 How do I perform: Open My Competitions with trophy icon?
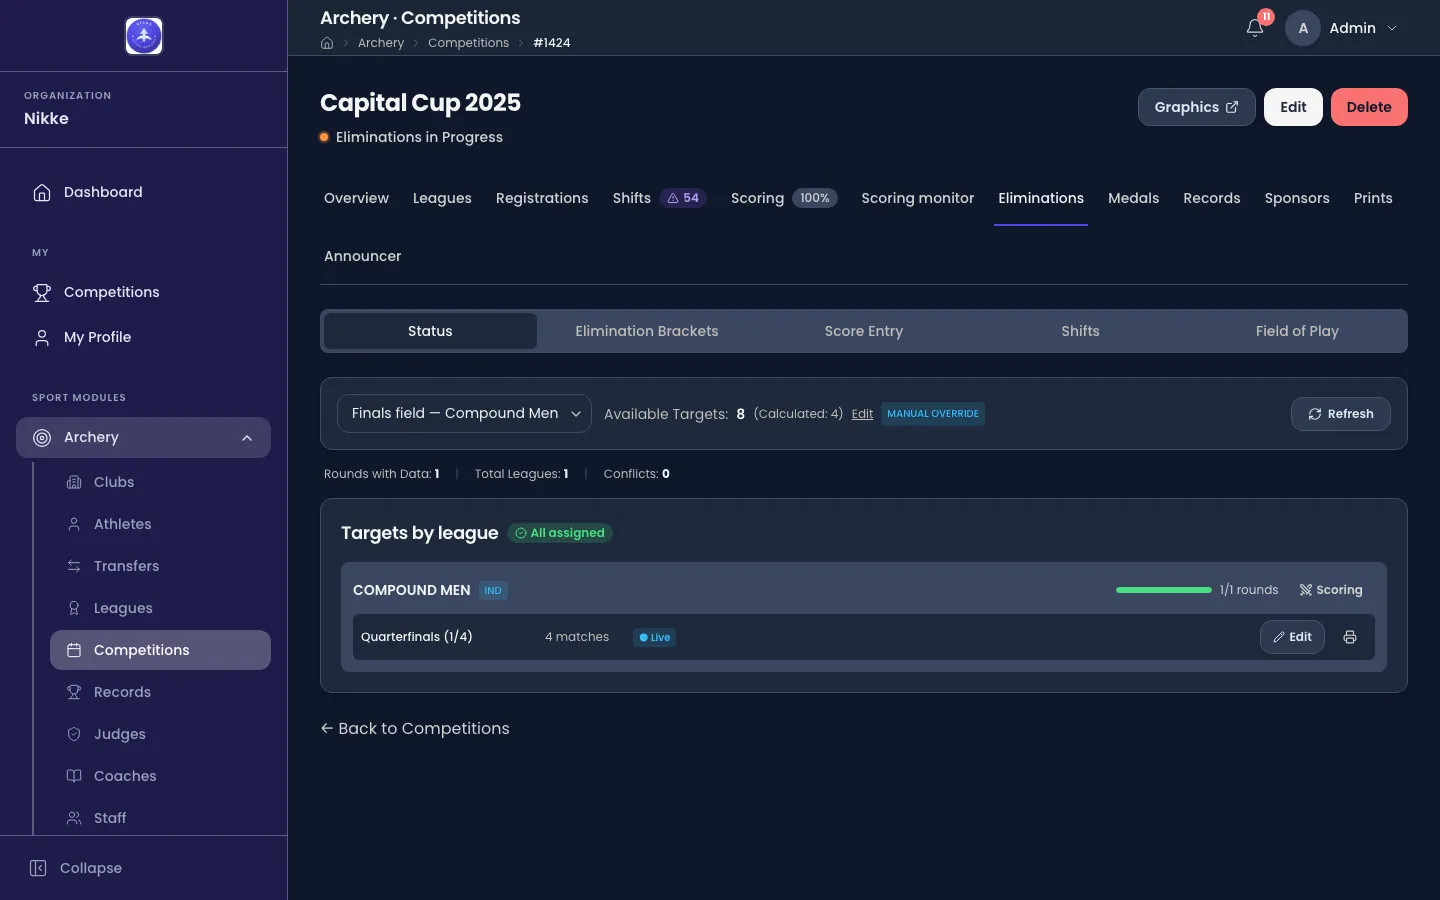coord(143,292)
